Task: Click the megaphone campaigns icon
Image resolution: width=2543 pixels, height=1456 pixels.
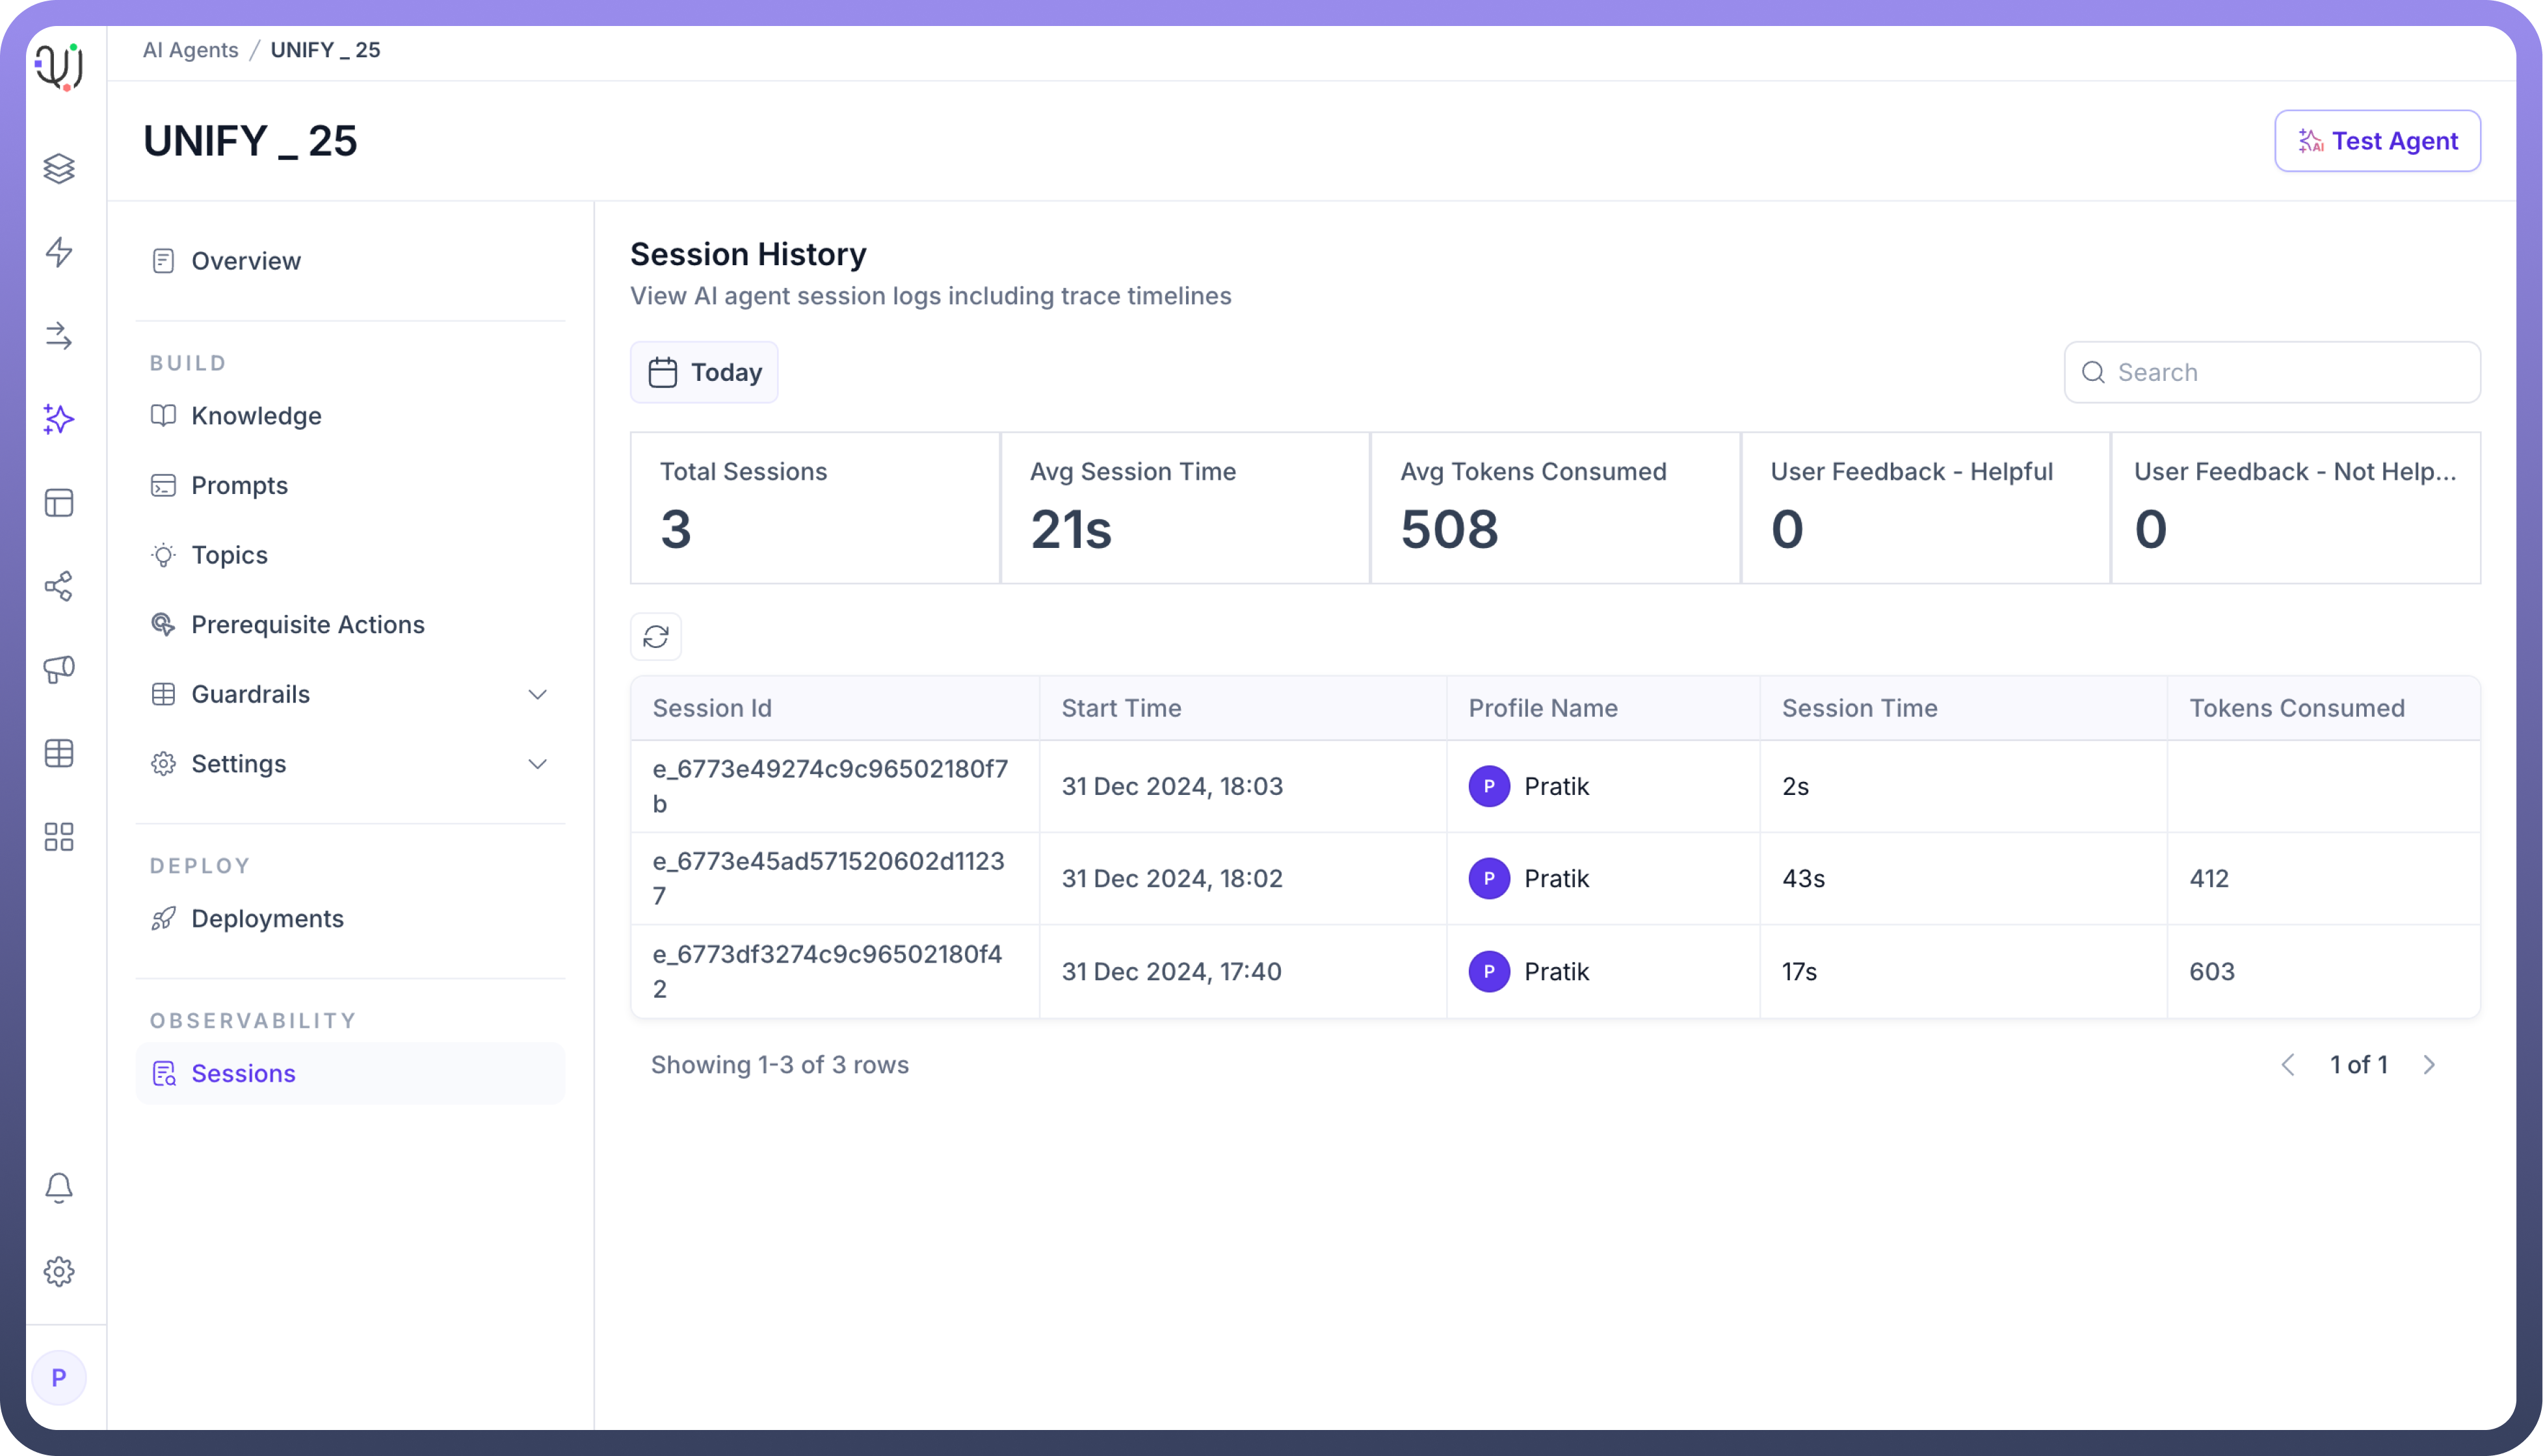Action: coord(59,669)
